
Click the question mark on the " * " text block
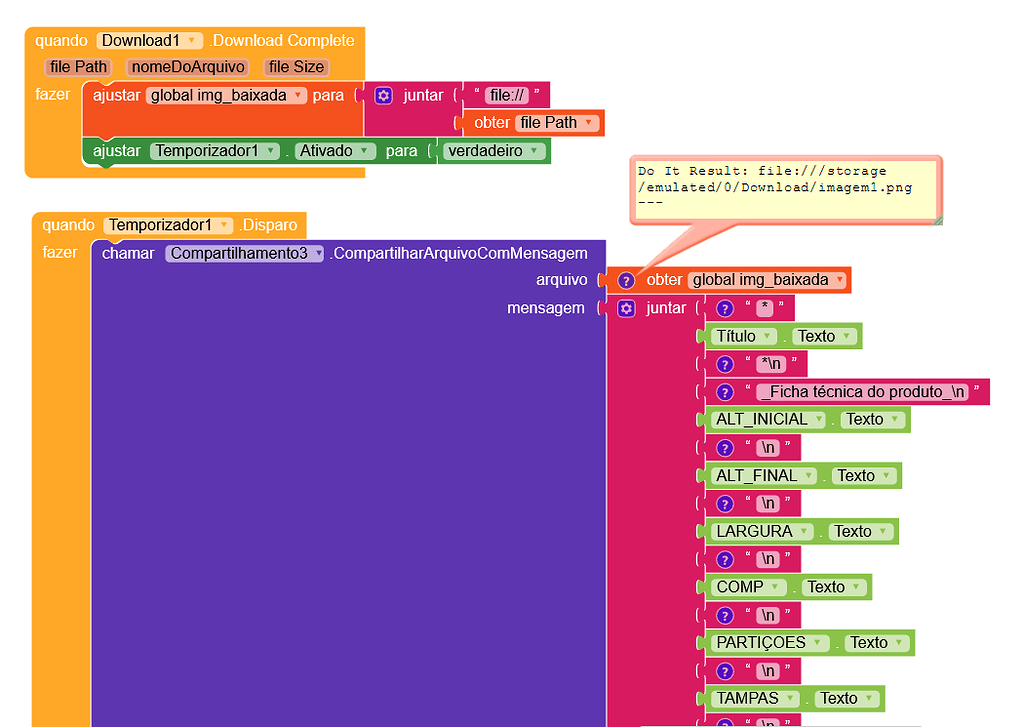tap(724, 308)
